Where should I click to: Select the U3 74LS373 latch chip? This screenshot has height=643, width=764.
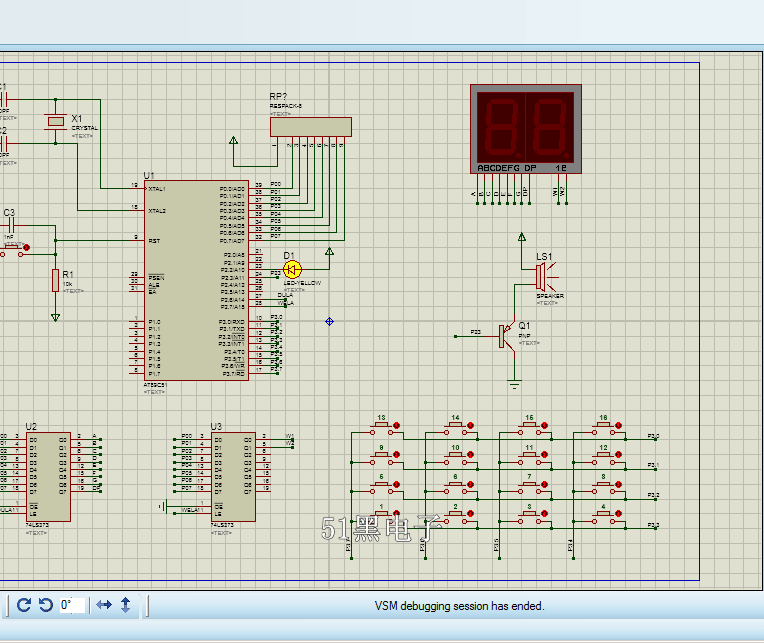point(232,476)
